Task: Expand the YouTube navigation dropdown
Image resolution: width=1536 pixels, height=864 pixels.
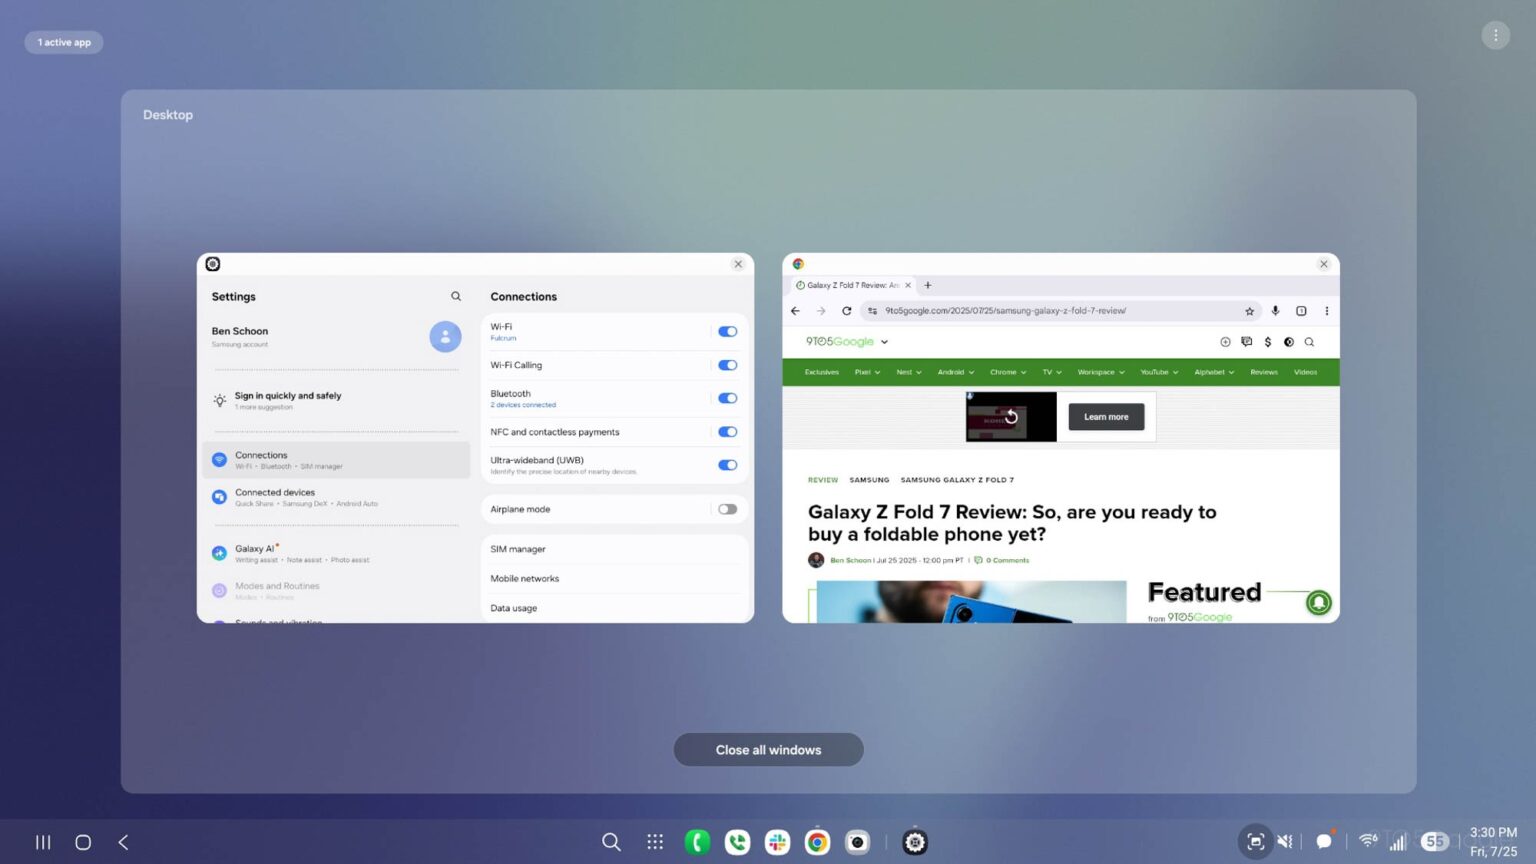Action: (x=1157, y=372)
